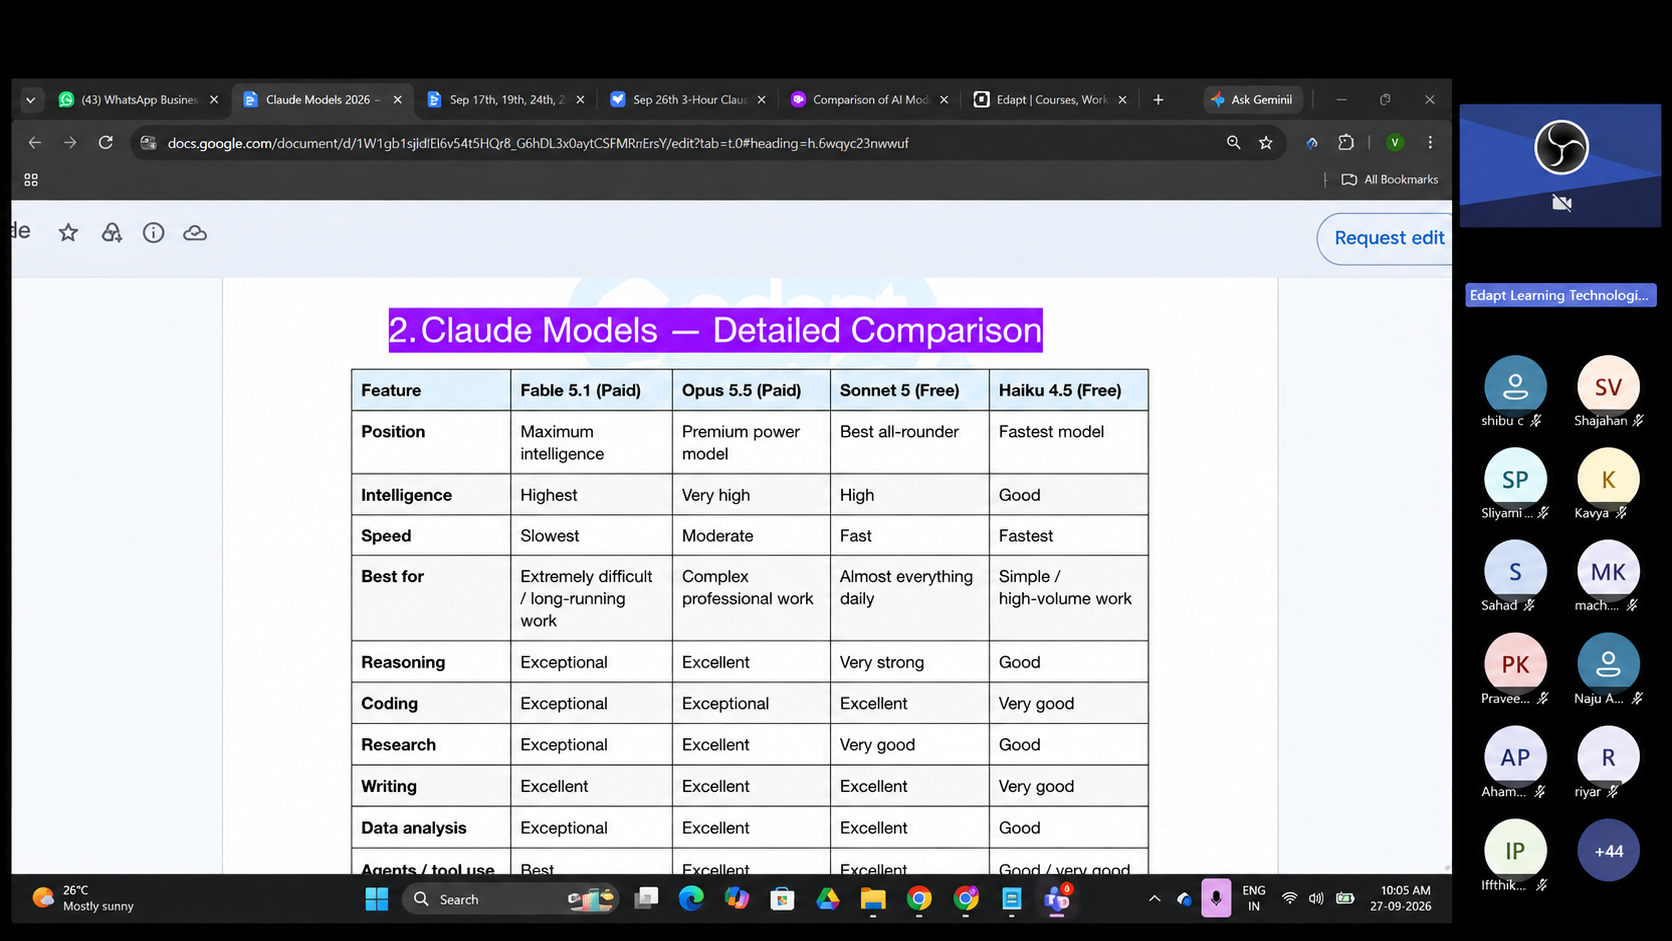Open the Windows Start menu
Viewport: 1672px width, 941px height.
click(377, 899)
